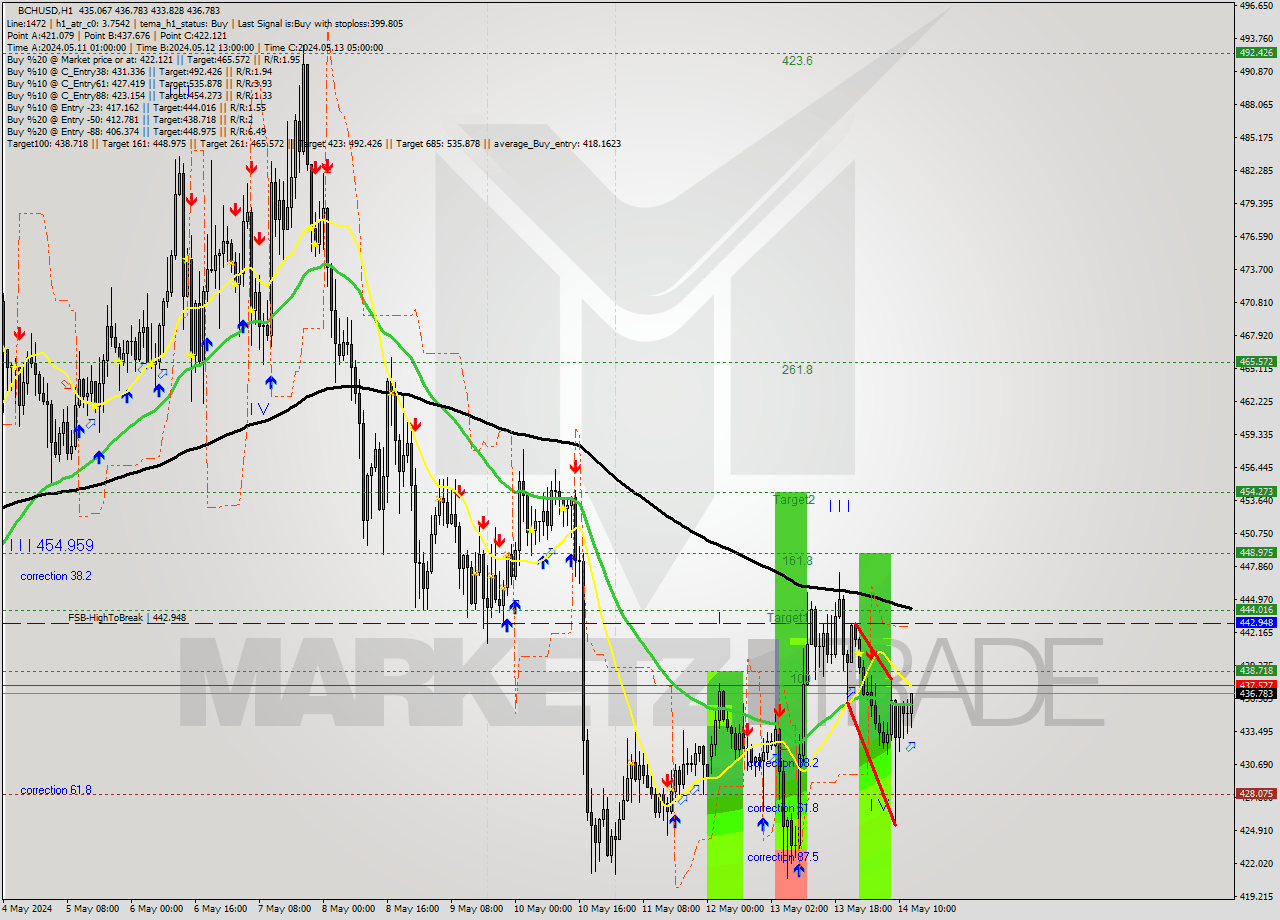Click the 473.700 axis tick value
Screen dimensions: 1280x920
click(1256, 270)
